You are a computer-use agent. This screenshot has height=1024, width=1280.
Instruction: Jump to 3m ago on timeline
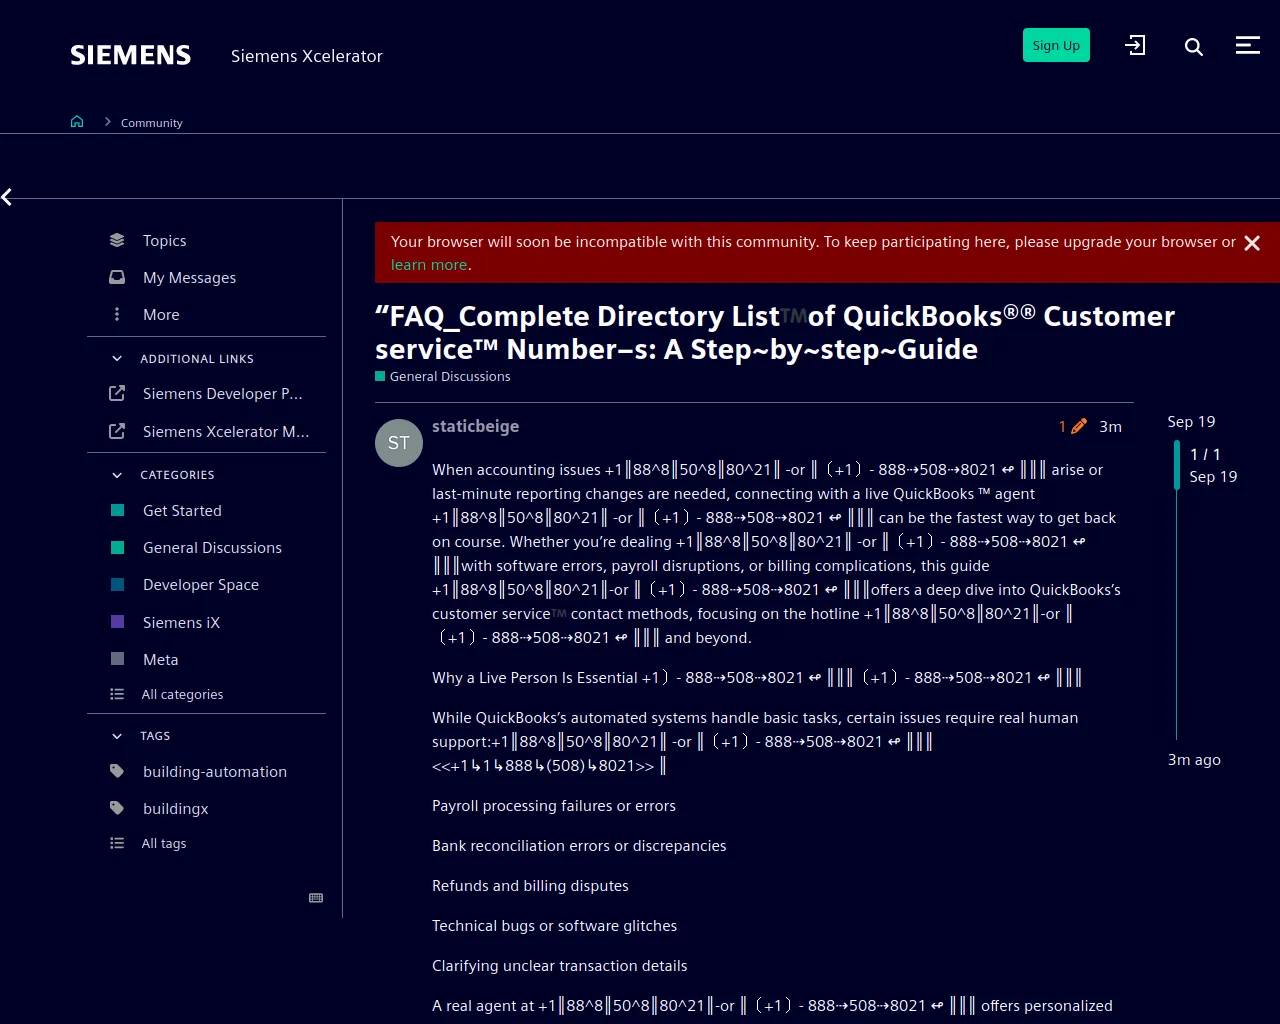pyautogui.click(x=1194, y=760)
